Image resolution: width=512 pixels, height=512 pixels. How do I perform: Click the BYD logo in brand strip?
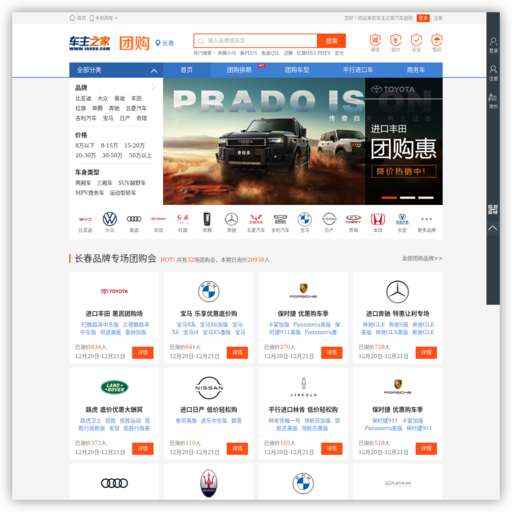[x=85, y=219]
